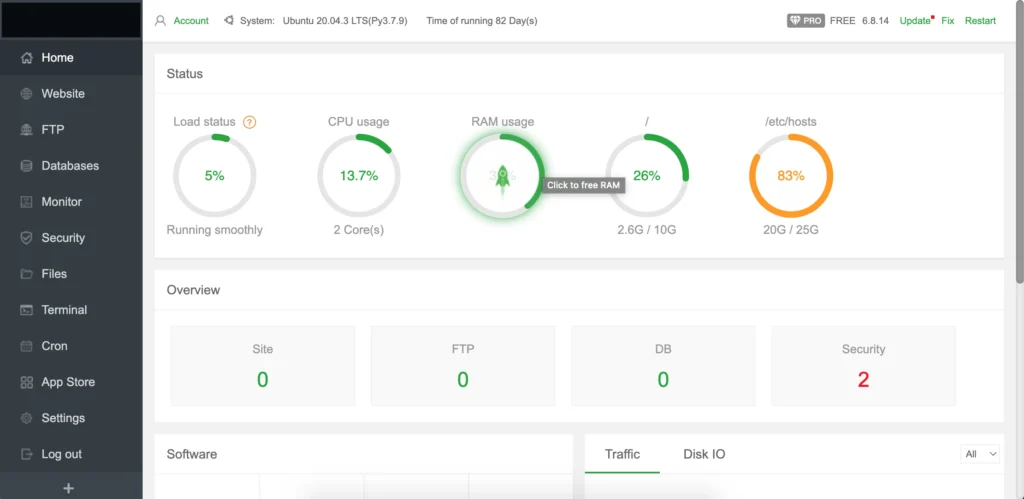Click the PRO diamond badge
1024x499 pixels.
point(806,20)
